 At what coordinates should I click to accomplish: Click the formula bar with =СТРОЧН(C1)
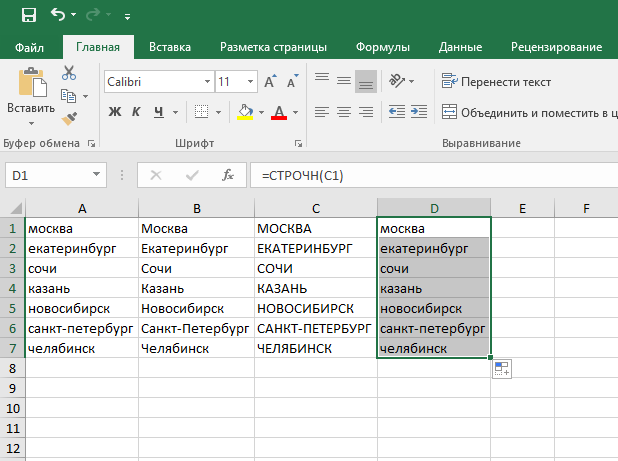coord(434,175)
